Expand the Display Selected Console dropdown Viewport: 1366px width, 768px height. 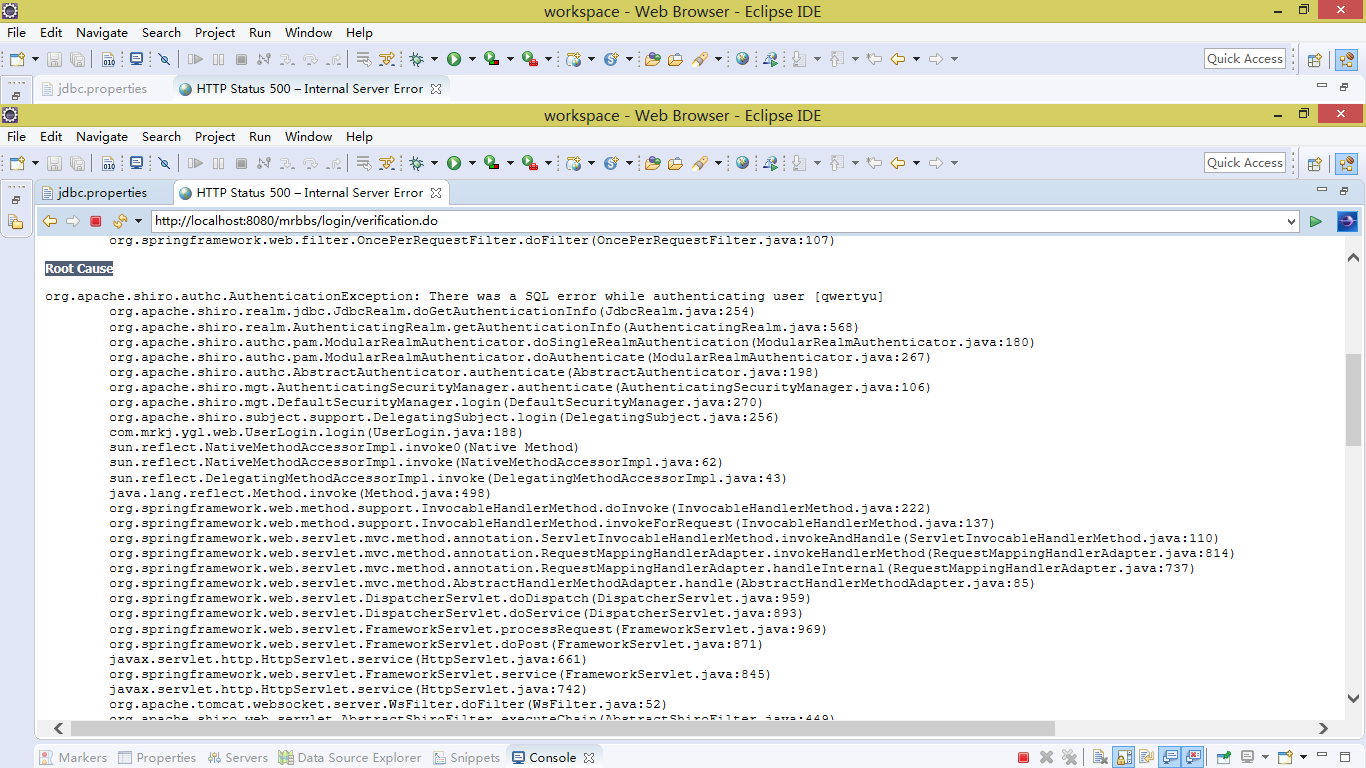pyautogui.click(x=1264, y=757)
